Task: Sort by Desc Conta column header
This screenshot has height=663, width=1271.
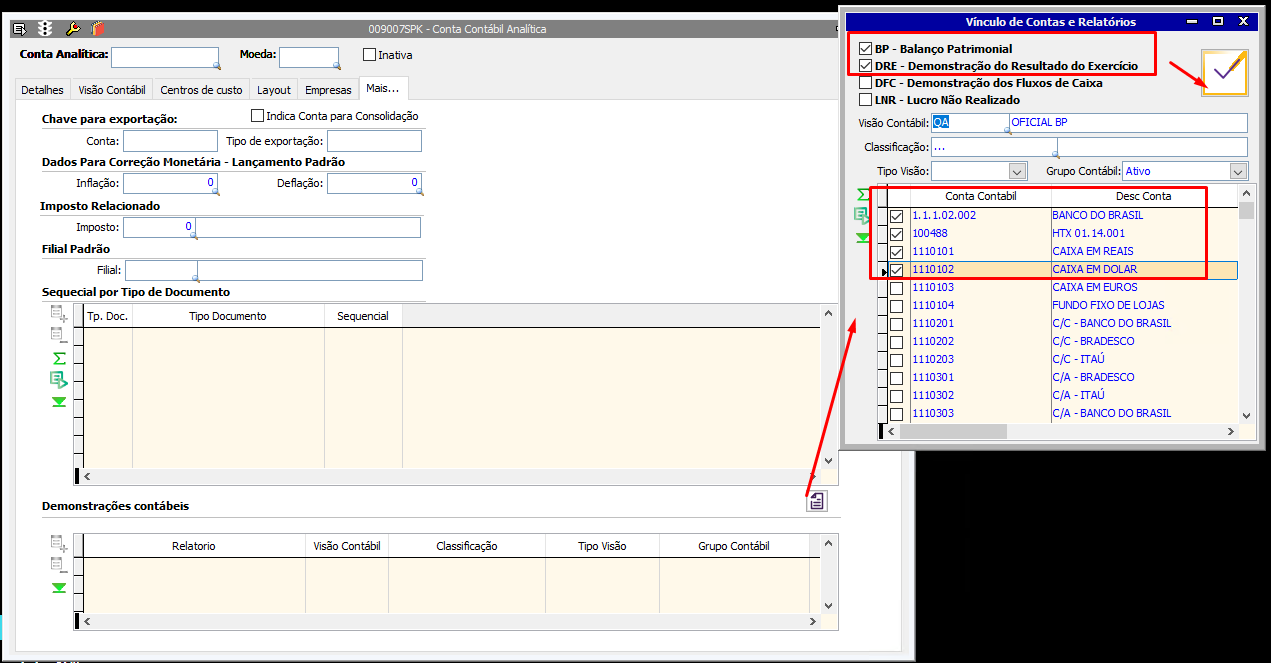Action: coord(1143,196)
